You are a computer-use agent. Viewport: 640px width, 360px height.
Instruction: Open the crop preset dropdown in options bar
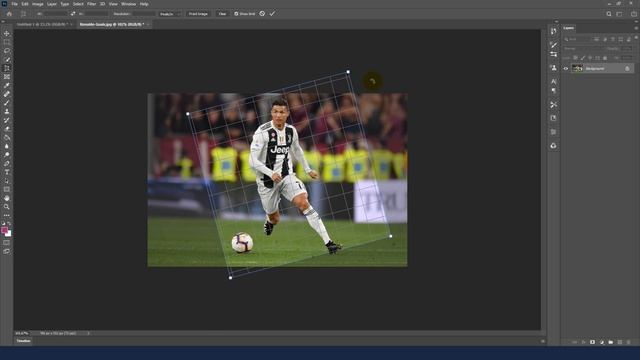point(23,14)
